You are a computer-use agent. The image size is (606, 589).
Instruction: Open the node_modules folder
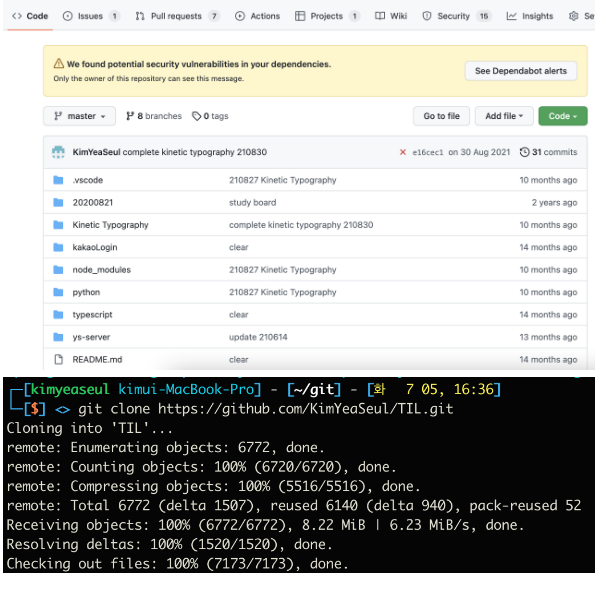102,270
